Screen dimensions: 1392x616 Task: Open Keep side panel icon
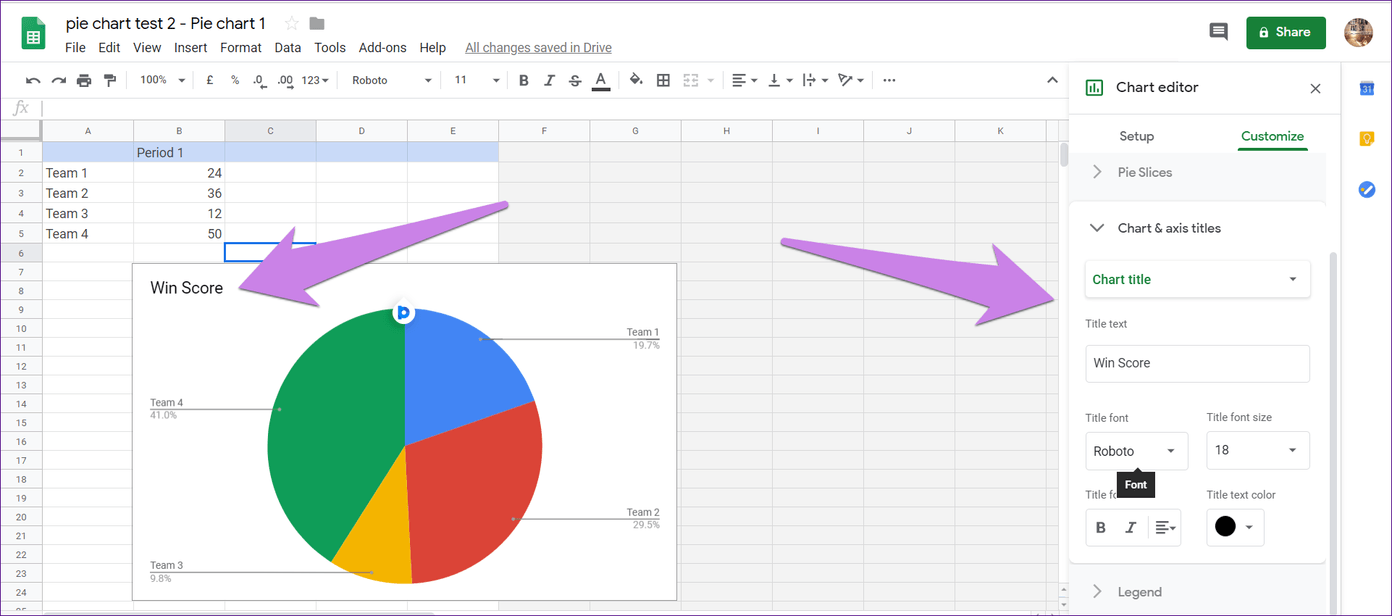click(1367, 139)
